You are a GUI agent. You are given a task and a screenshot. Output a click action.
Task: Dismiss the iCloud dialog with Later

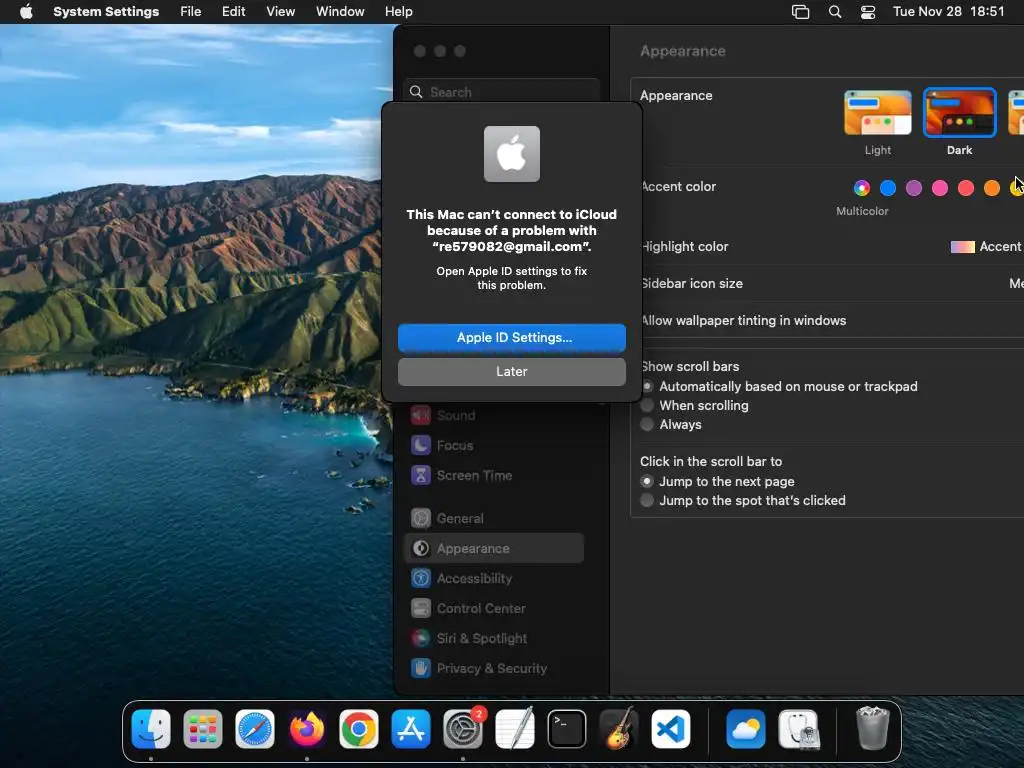pyautogui.click(x=511, y=372)
